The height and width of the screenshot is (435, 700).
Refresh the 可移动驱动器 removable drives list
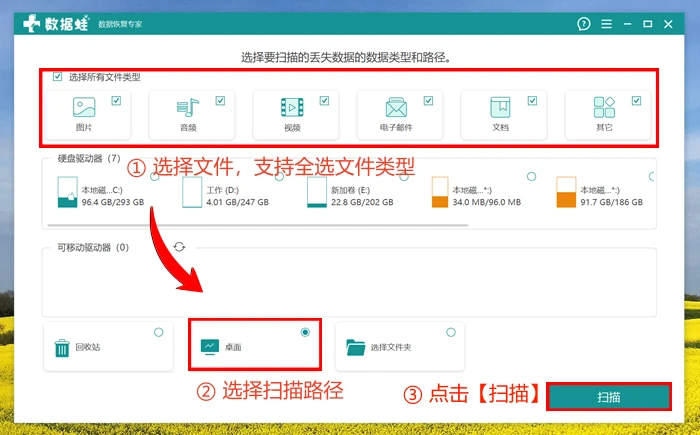pos(180,246)
